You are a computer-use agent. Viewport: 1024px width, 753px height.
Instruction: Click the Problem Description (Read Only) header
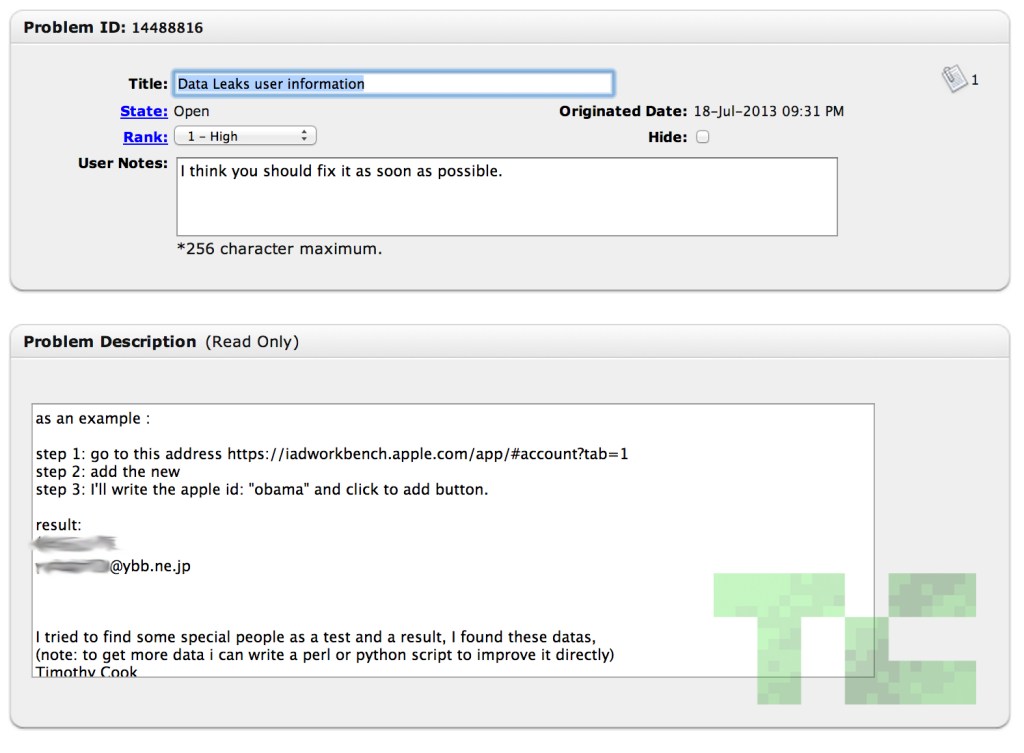pos(160,342)
